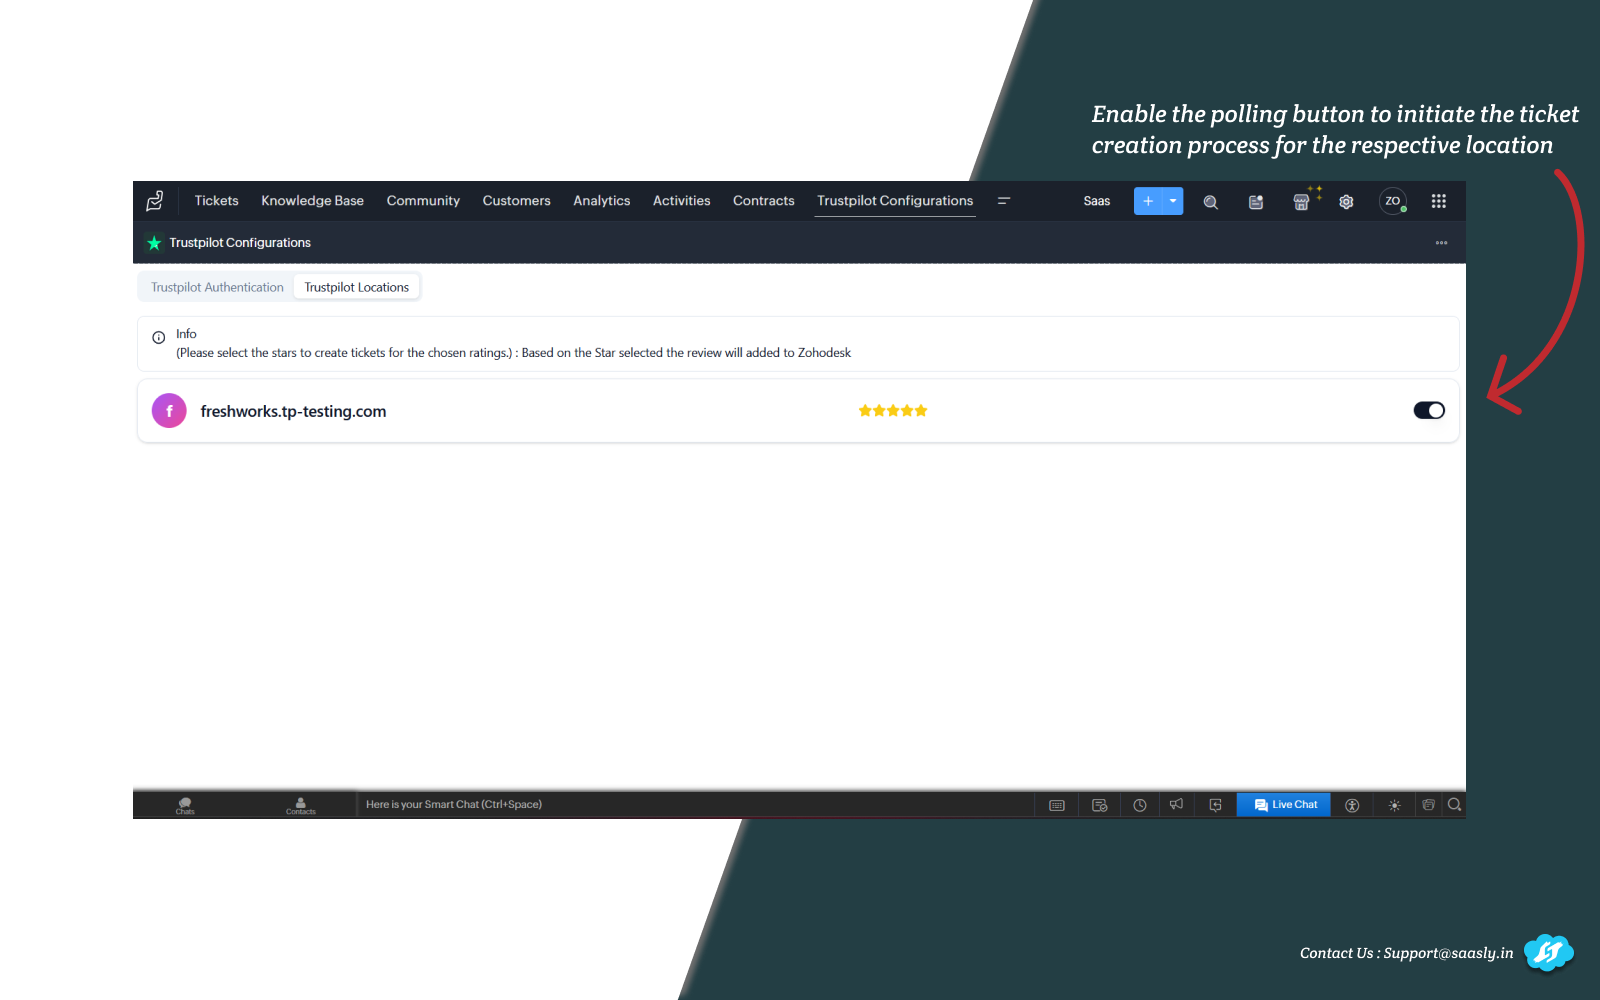Click the Info label text
This screenshot has width=1600, height=1000.
(186, 334)
